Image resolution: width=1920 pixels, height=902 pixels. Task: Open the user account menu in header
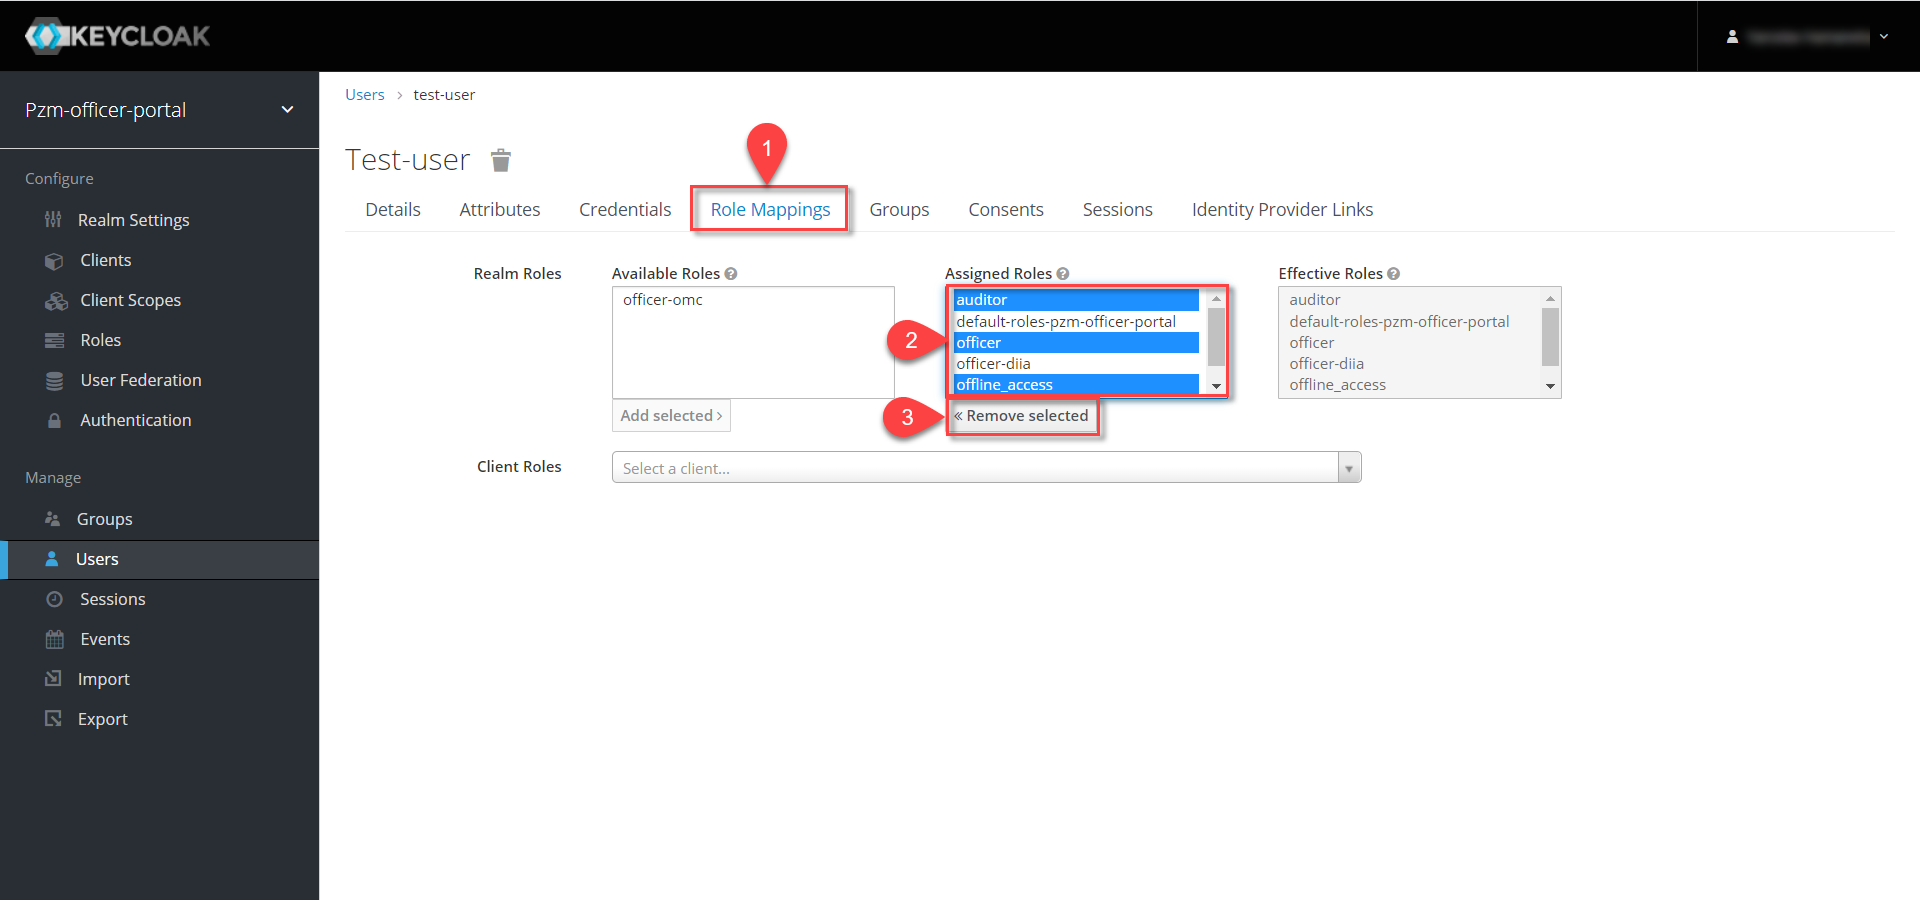click(1808, 37)
